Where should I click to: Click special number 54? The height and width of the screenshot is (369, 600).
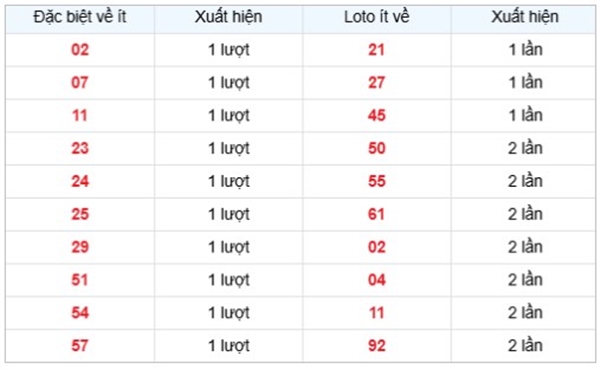pyautogui.click(x=80, y=313)
